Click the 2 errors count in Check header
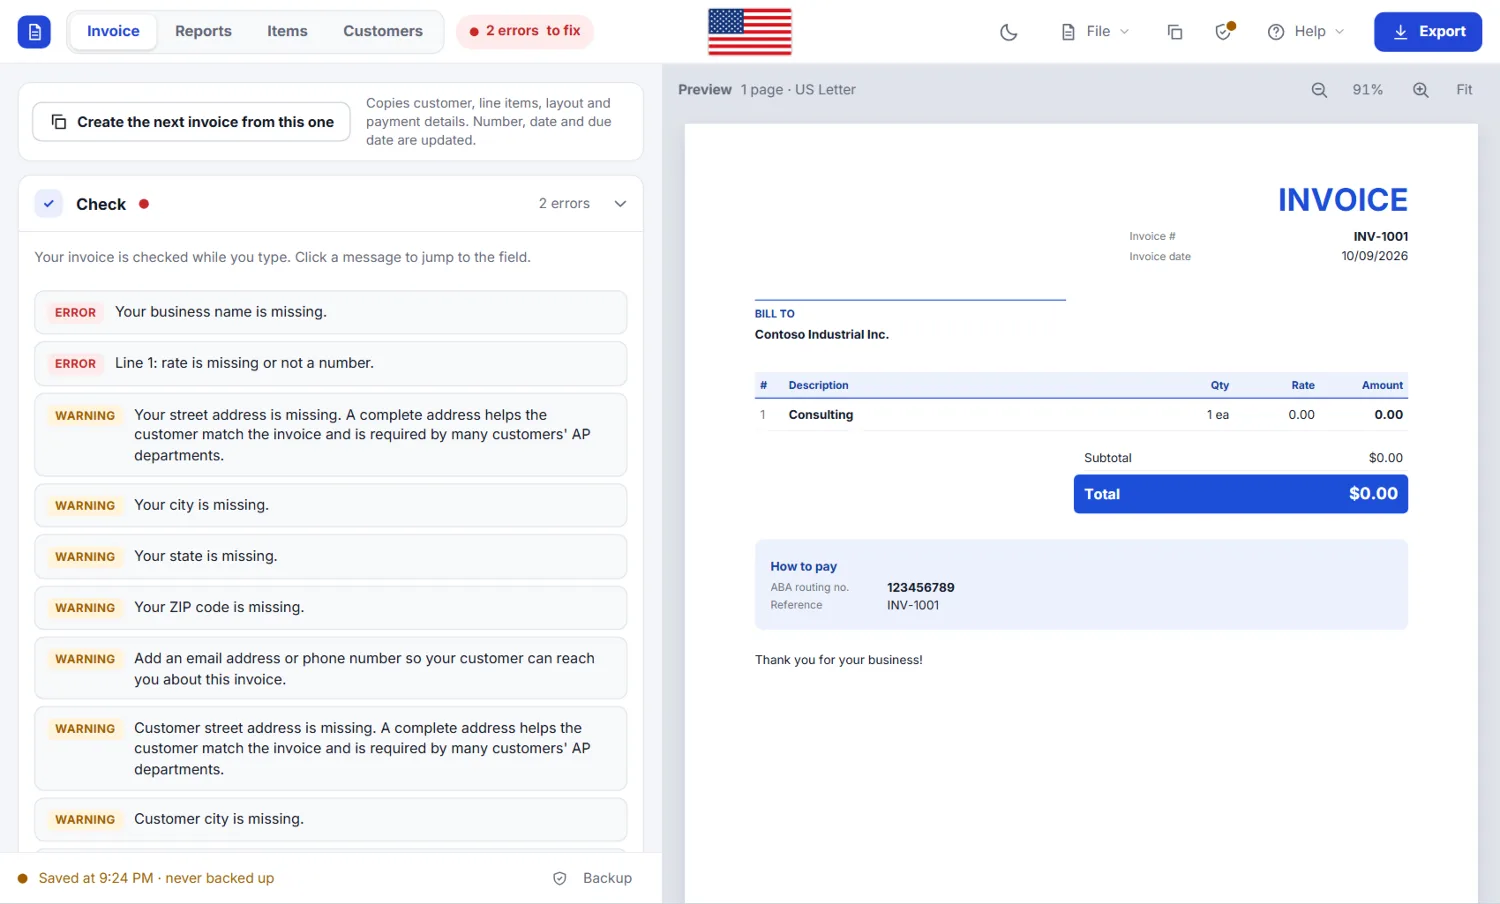 564,204
